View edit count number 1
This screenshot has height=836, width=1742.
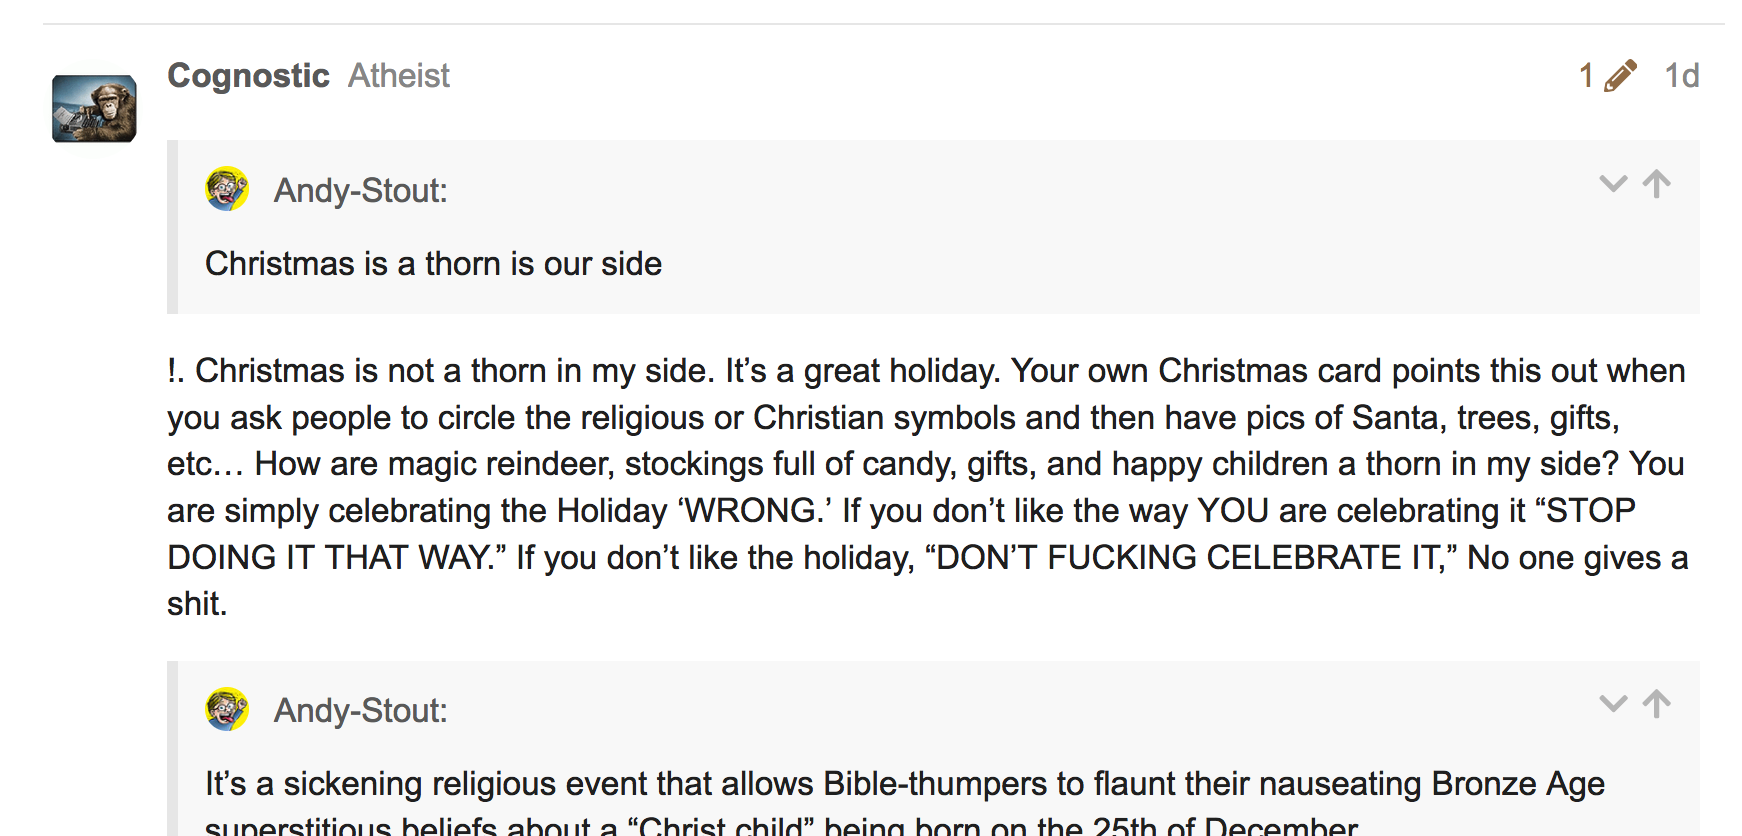[1586, 76]
